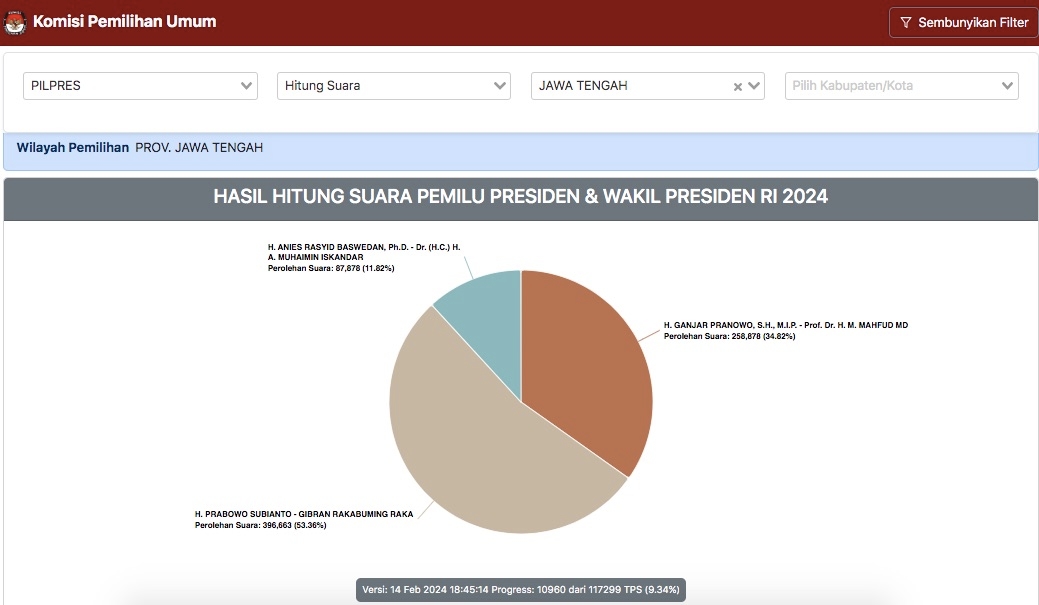Click Perolehan Suara 396,663 (53.36%) text

pyautogui.click(x=260, y=525)
